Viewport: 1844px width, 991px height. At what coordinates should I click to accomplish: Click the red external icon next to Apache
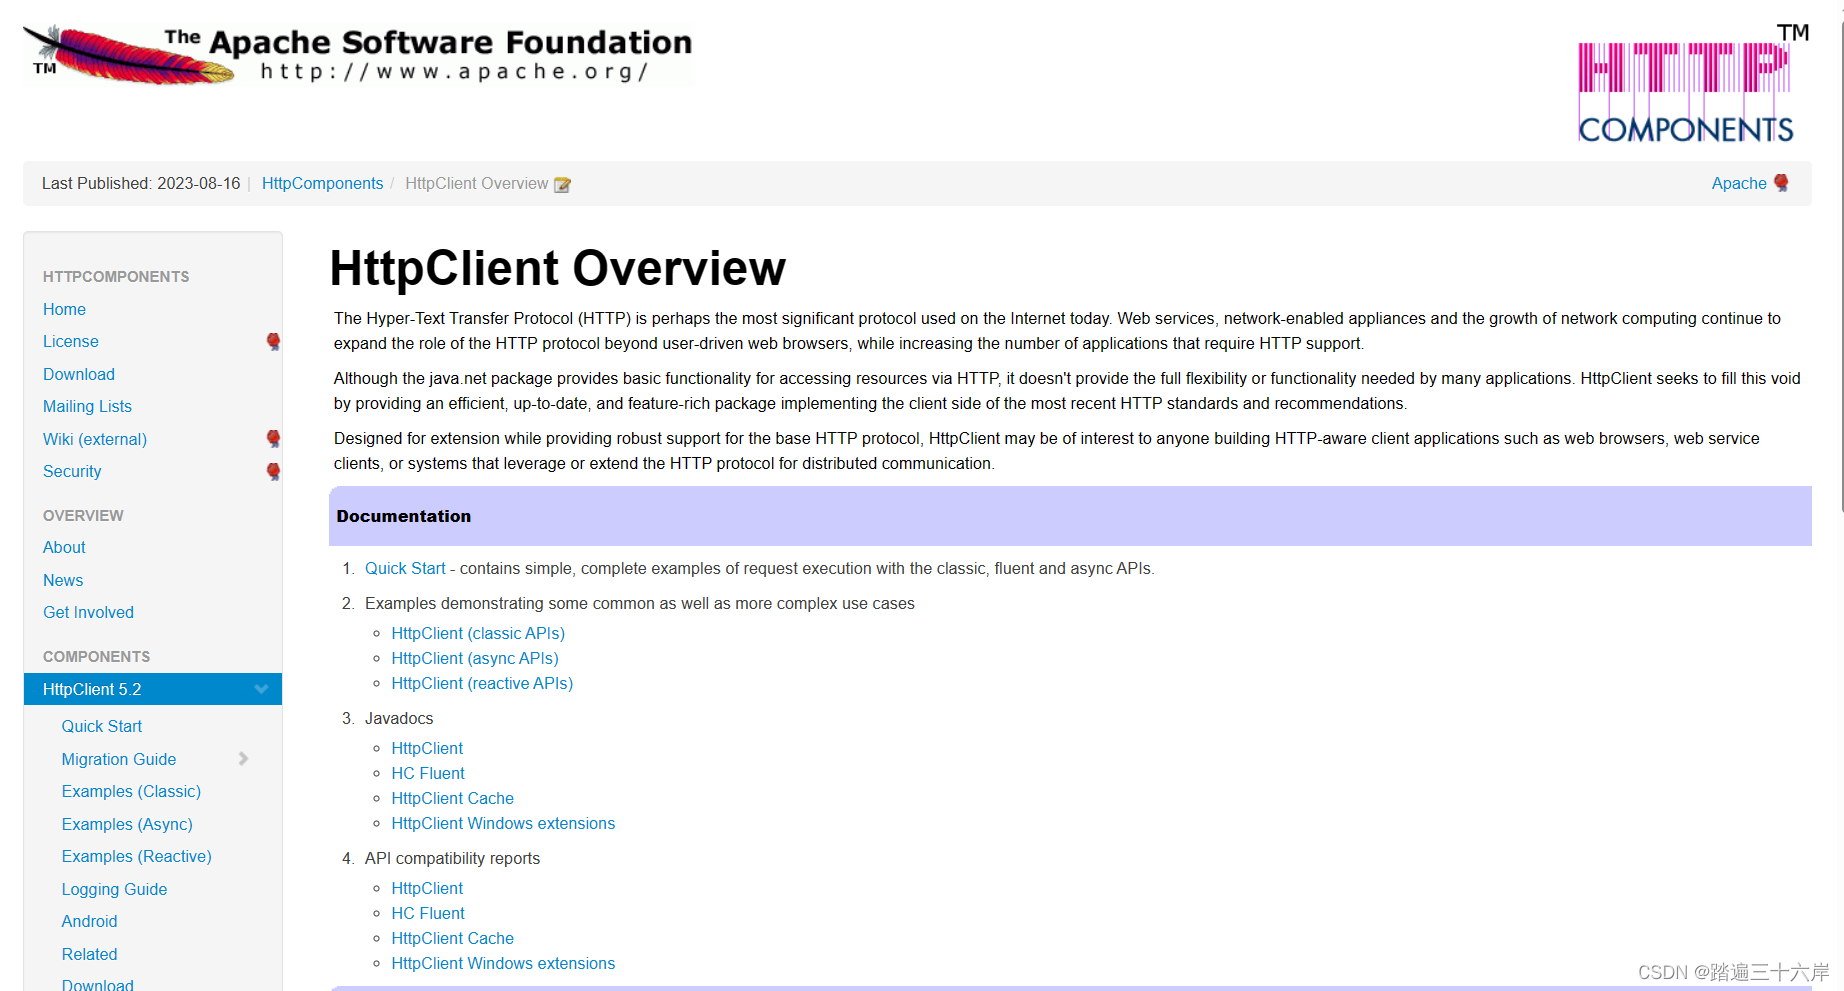pyautogui.click(x=1781, y=183)
